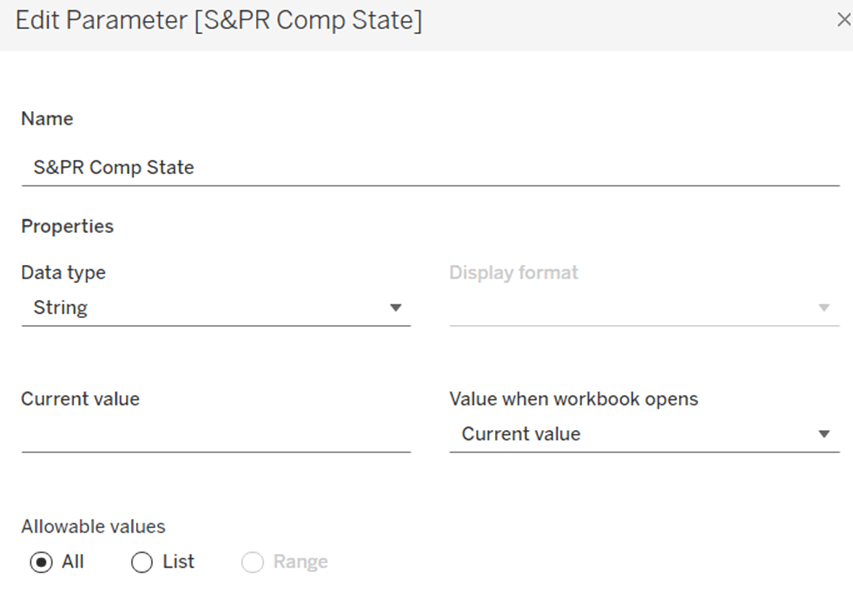Image resolution: width=853 pixels, height=613 pixels.
Task: Click the Value when workbook opens label
Action: point(574,399)
